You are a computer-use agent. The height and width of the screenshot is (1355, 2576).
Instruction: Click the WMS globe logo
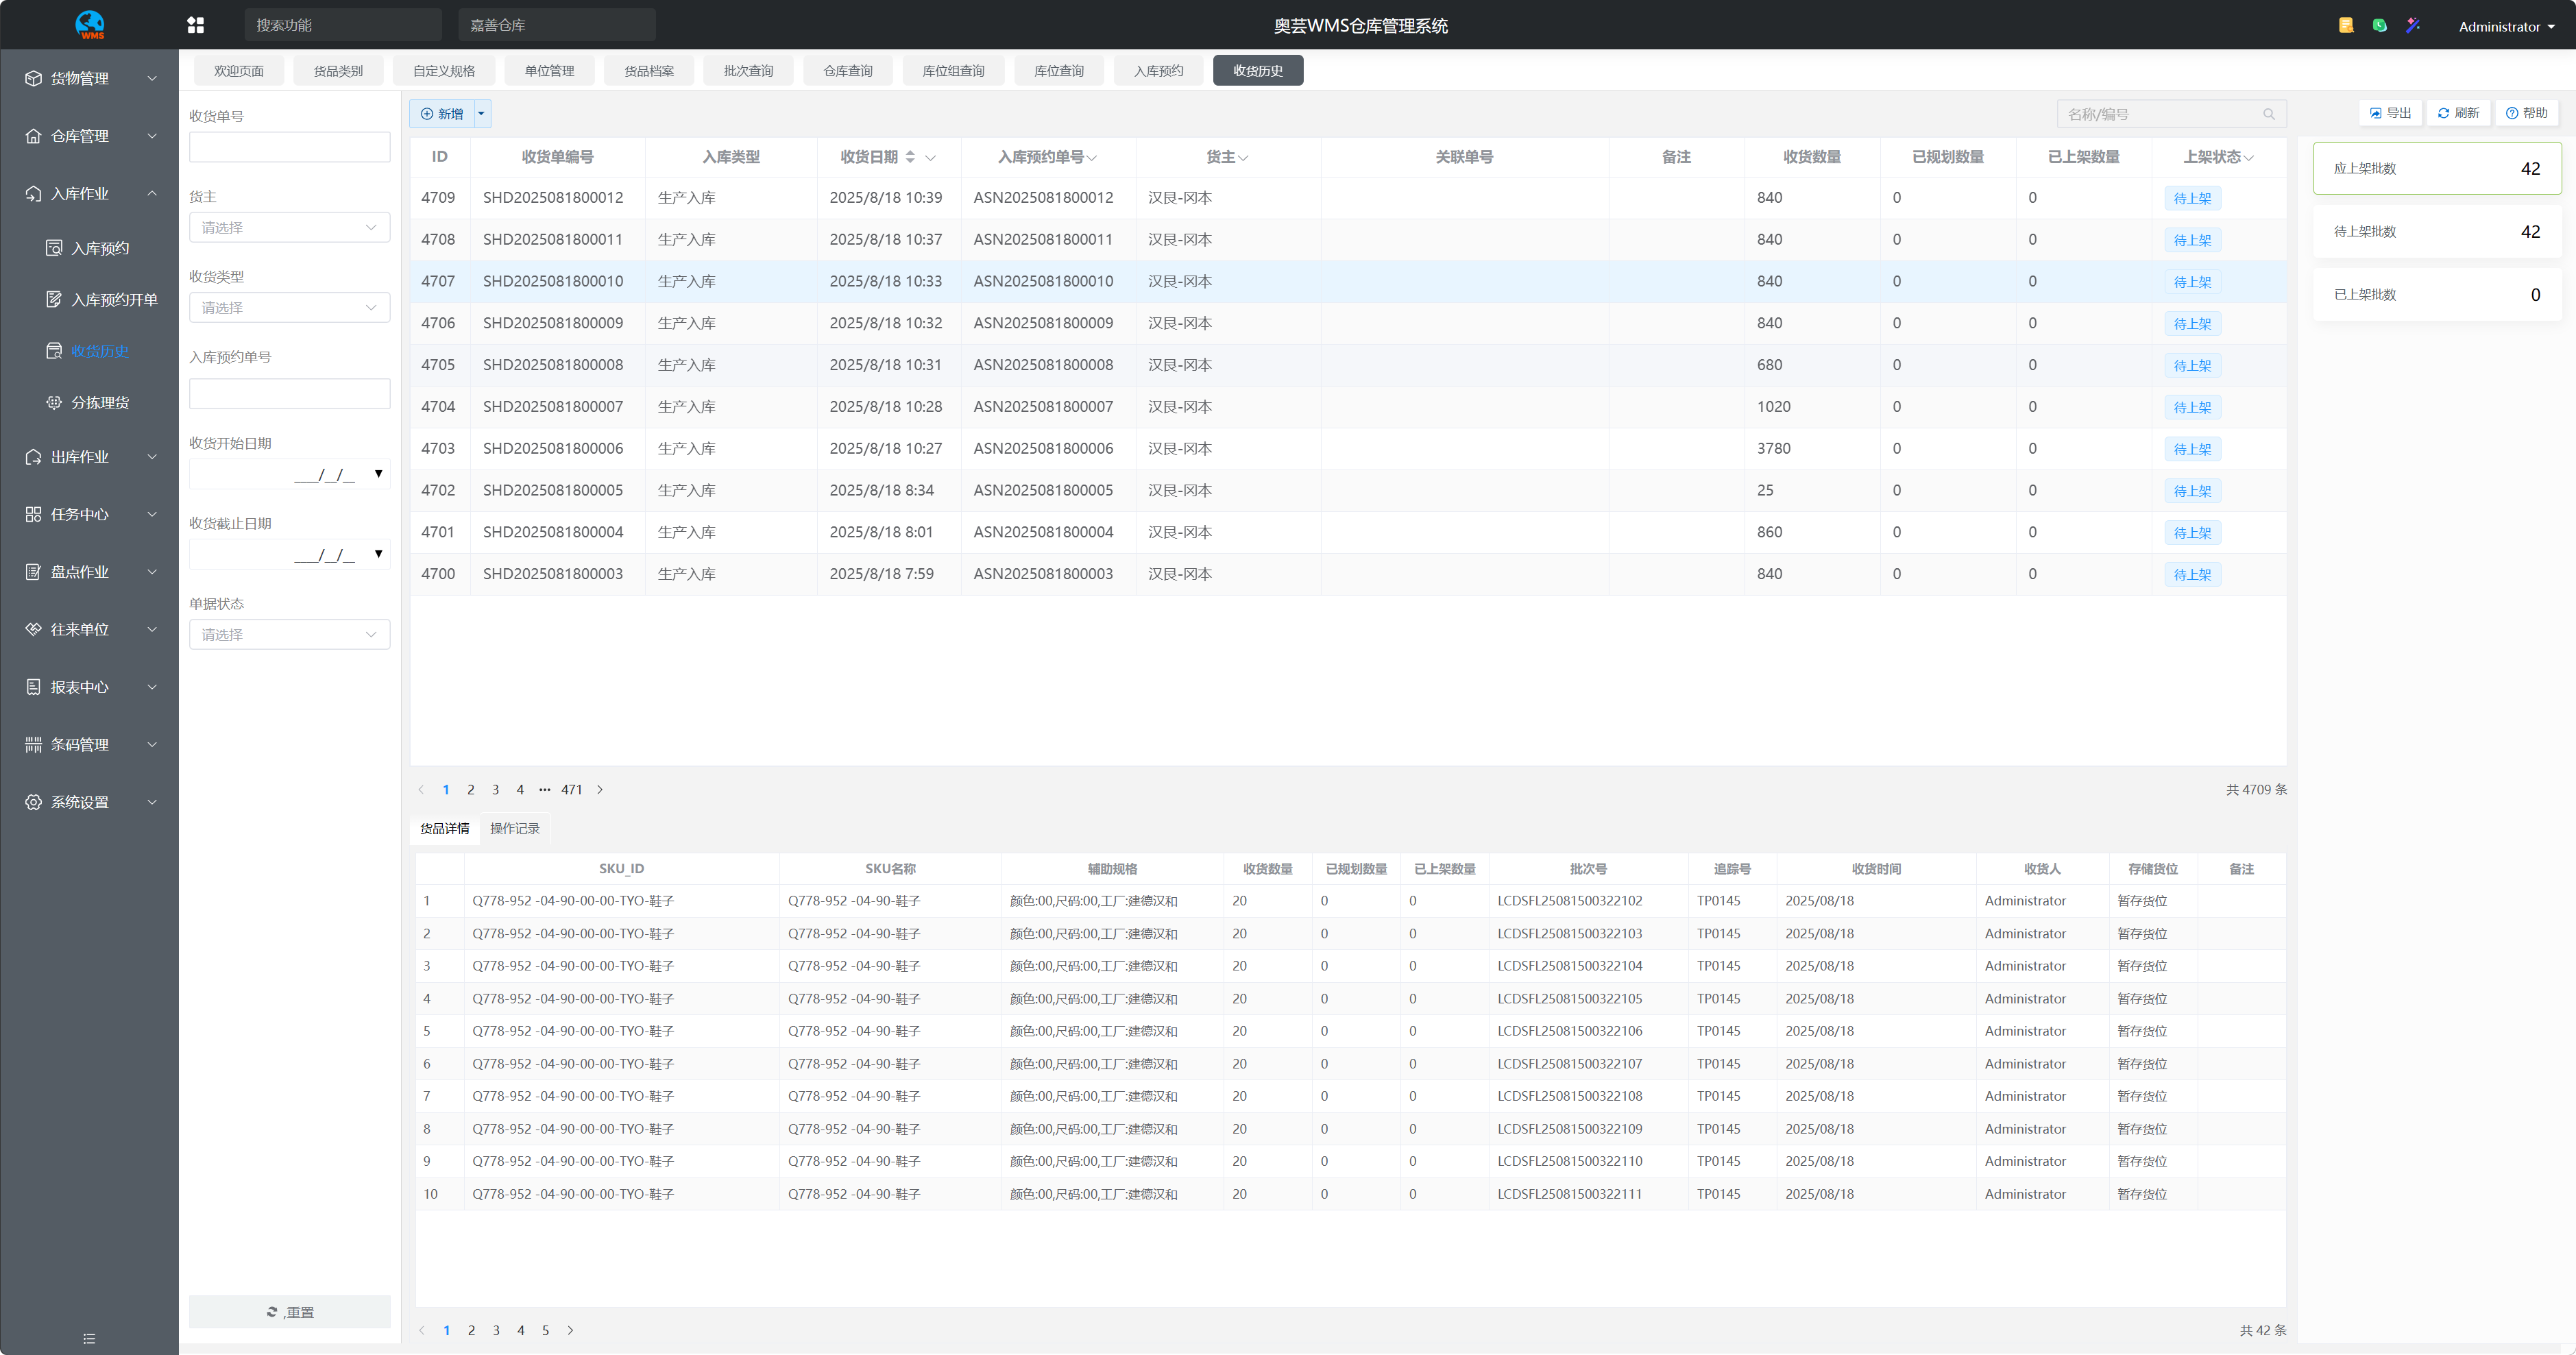90,24
